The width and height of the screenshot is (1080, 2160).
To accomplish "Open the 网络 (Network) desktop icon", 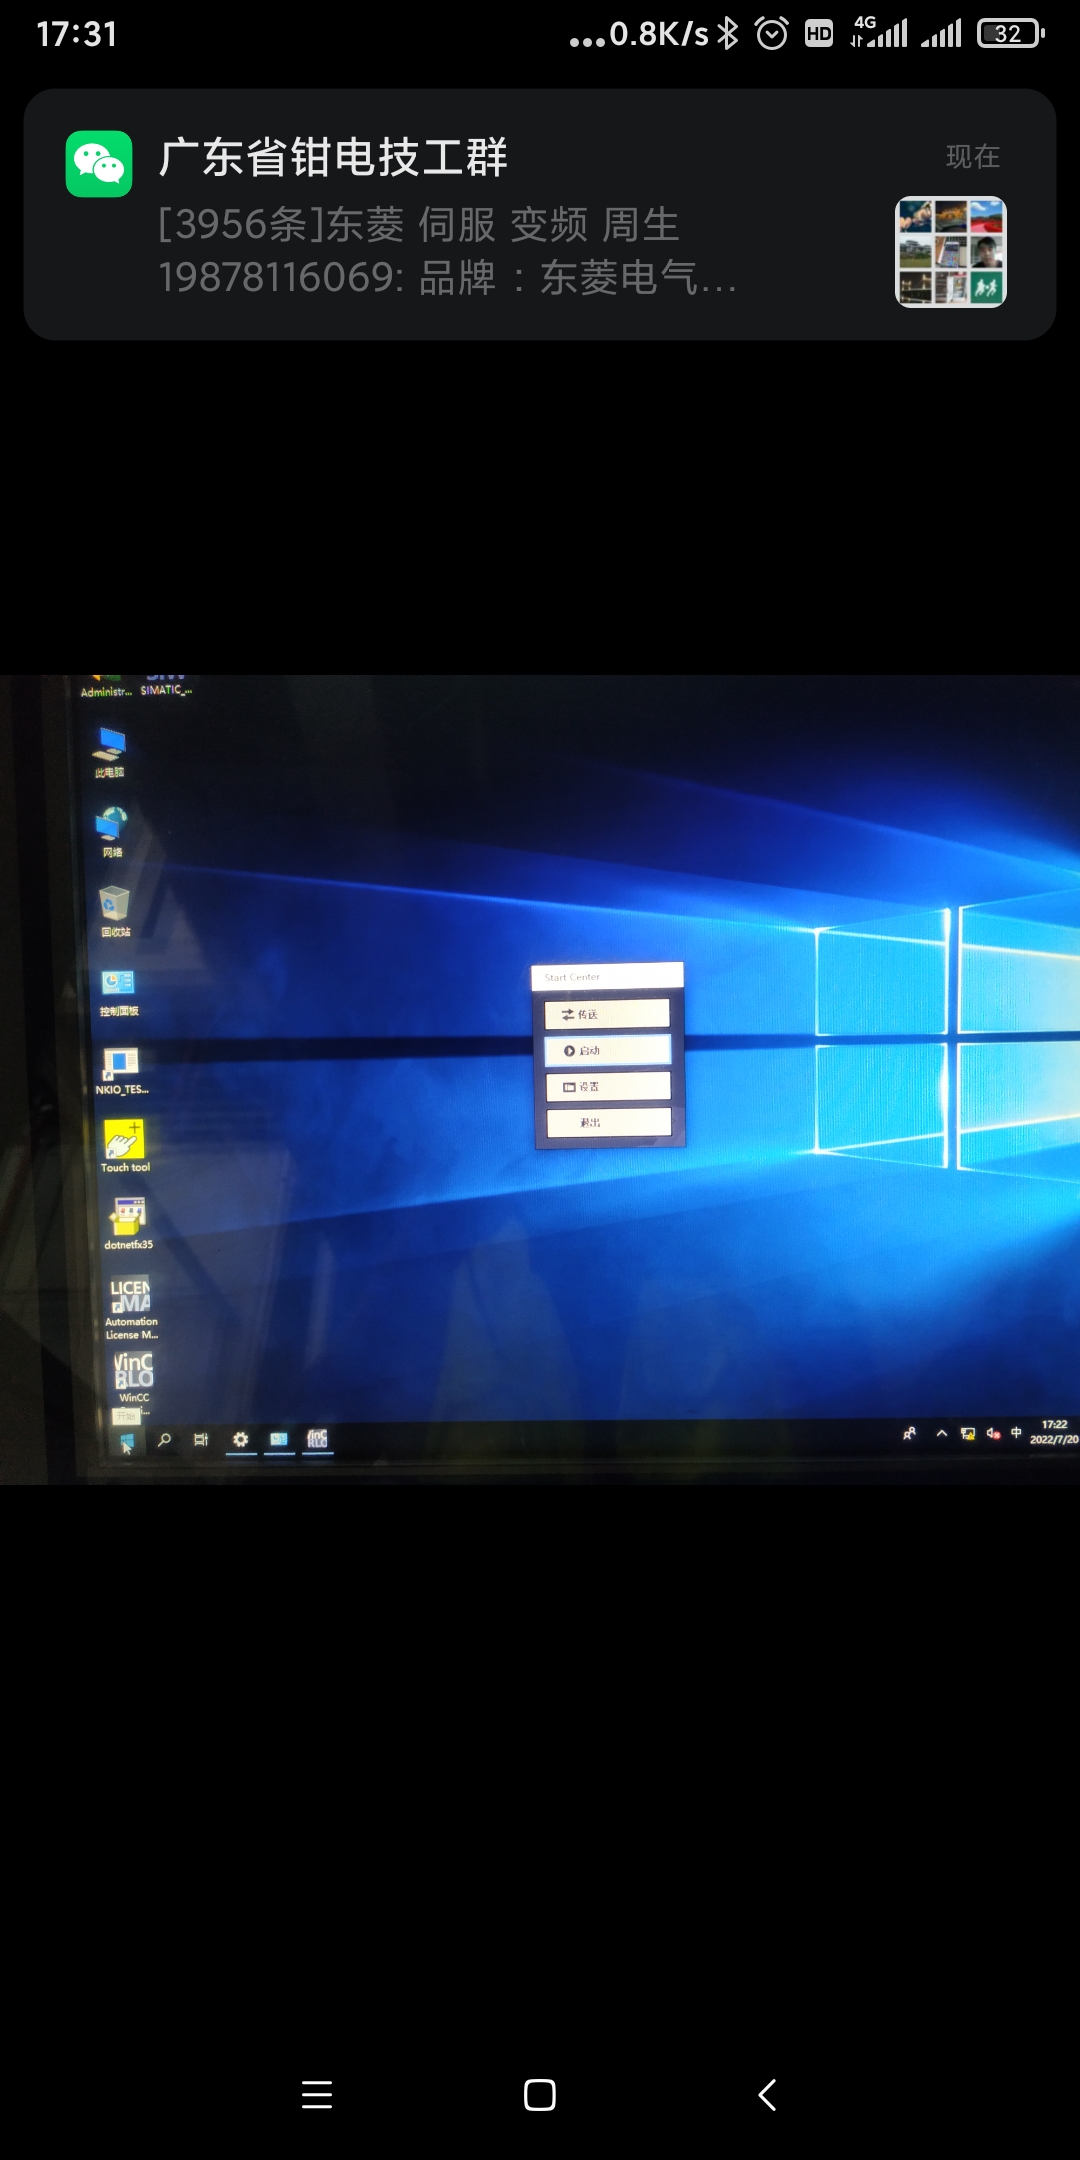I will 112,829.
